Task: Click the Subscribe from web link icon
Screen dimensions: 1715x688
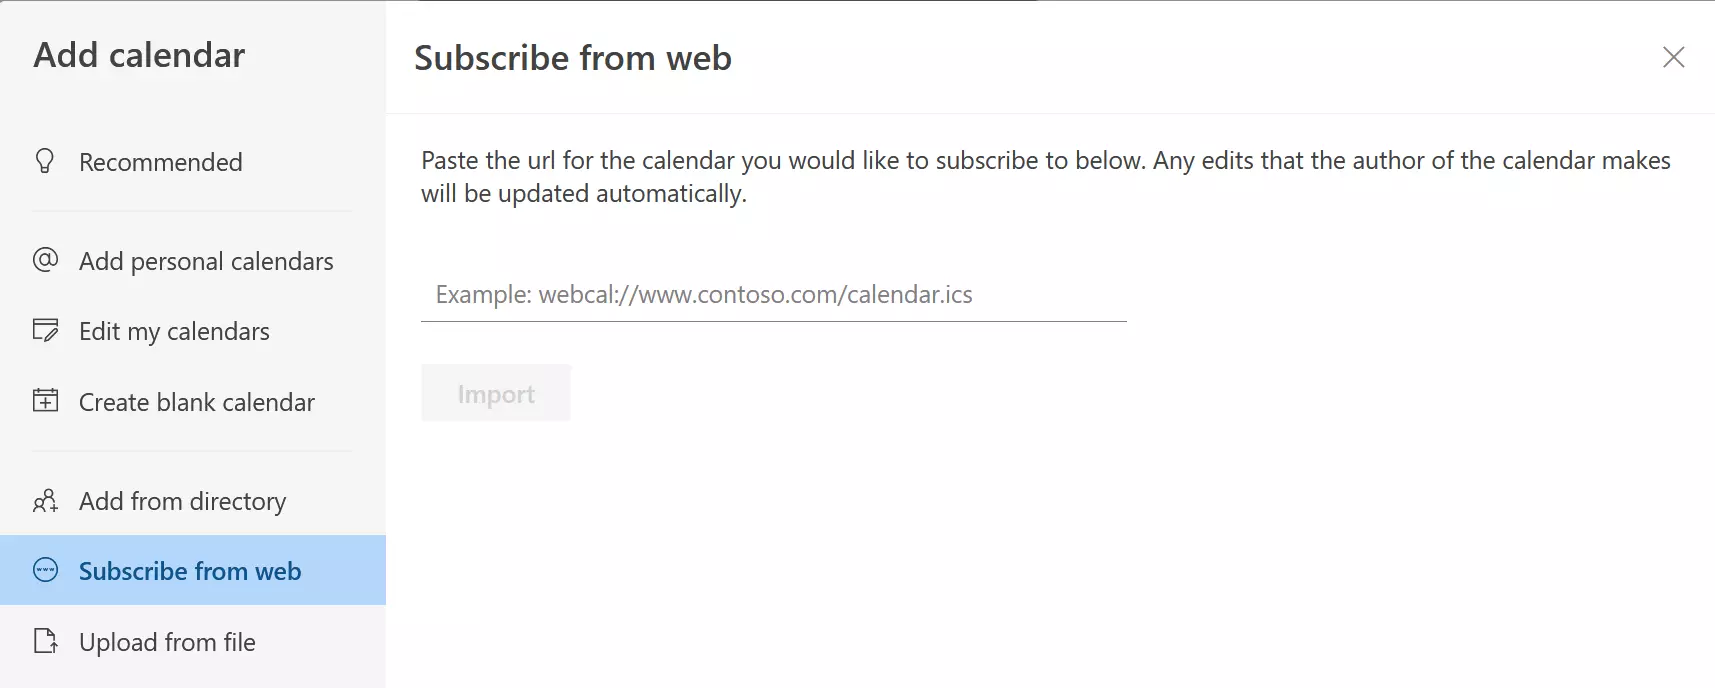Action: coord(45,570)
